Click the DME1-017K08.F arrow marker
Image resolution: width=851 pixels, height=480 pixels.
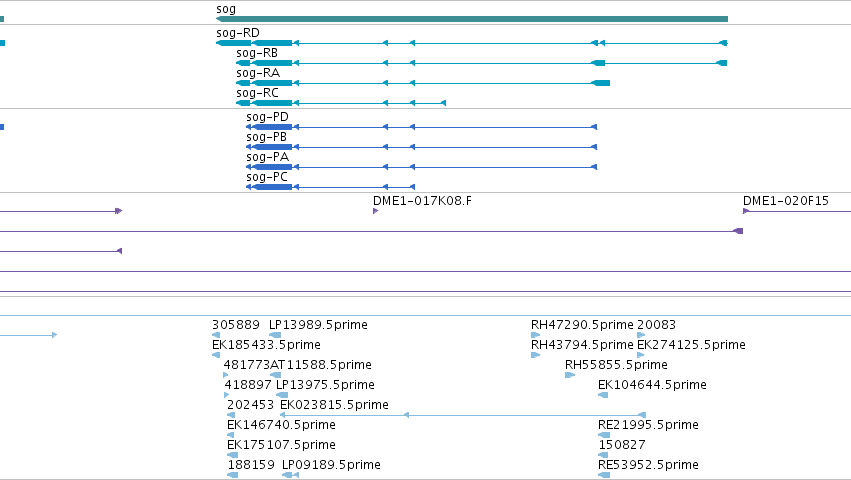376,211
